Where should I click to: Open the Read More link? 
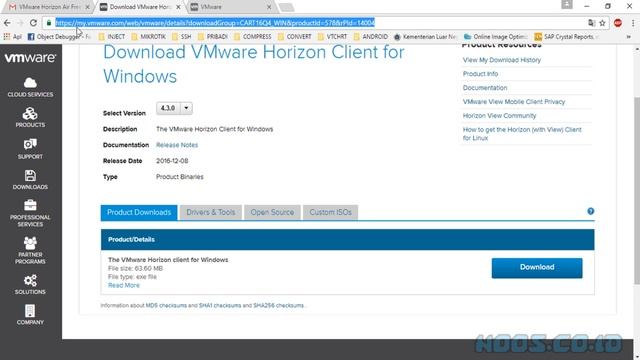pyautogui.click(x=124, y=285)
